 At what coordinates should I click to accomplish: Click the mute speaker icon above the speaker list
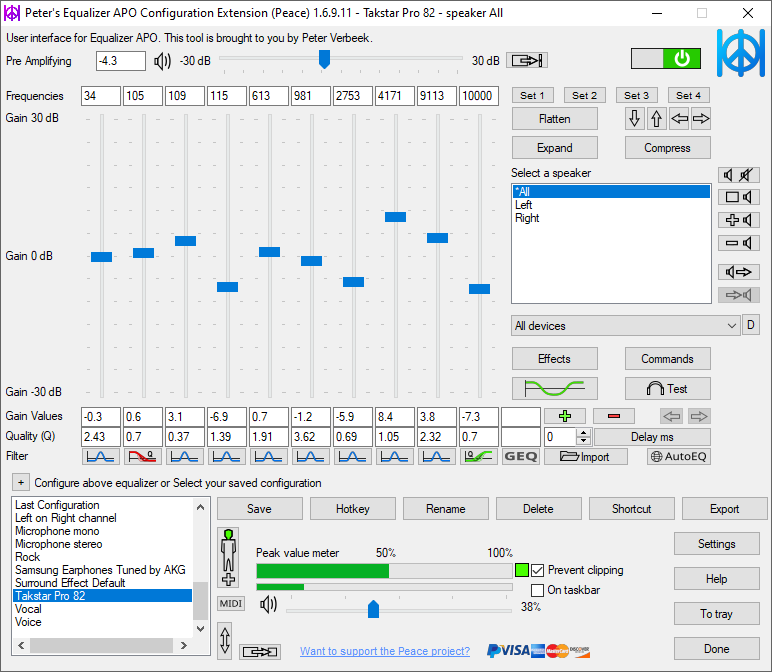pos(739,174)
